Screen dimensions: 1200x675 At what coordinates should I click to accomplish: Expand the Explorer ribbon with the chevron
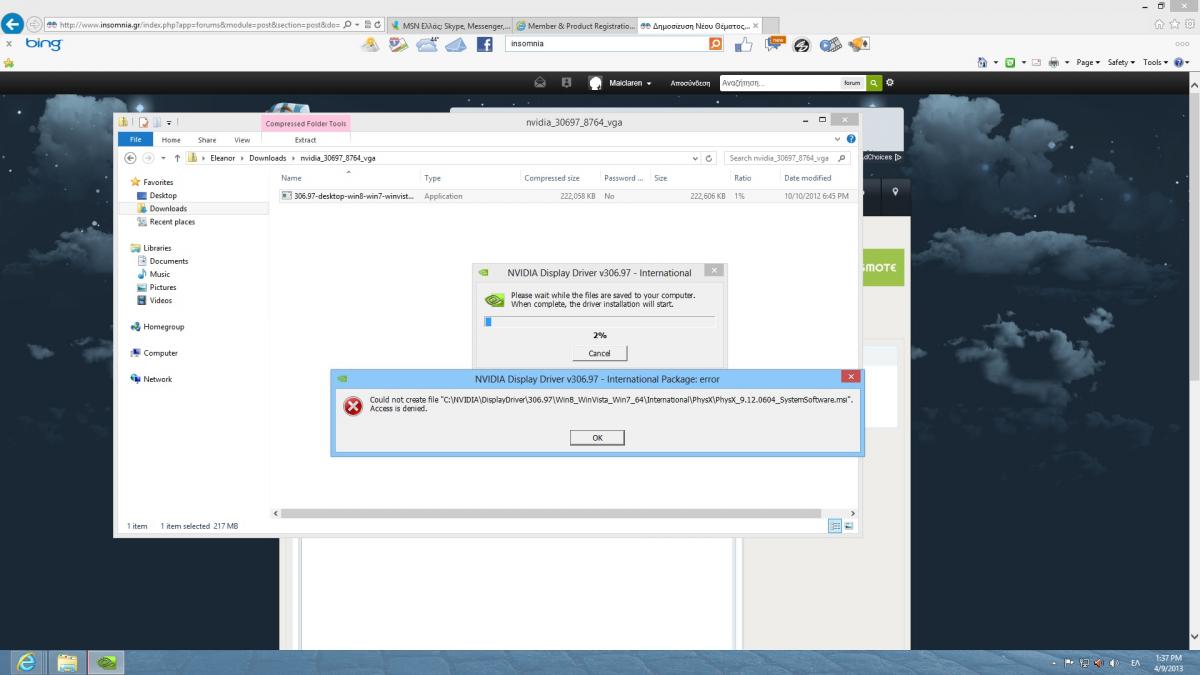[839, 140]
